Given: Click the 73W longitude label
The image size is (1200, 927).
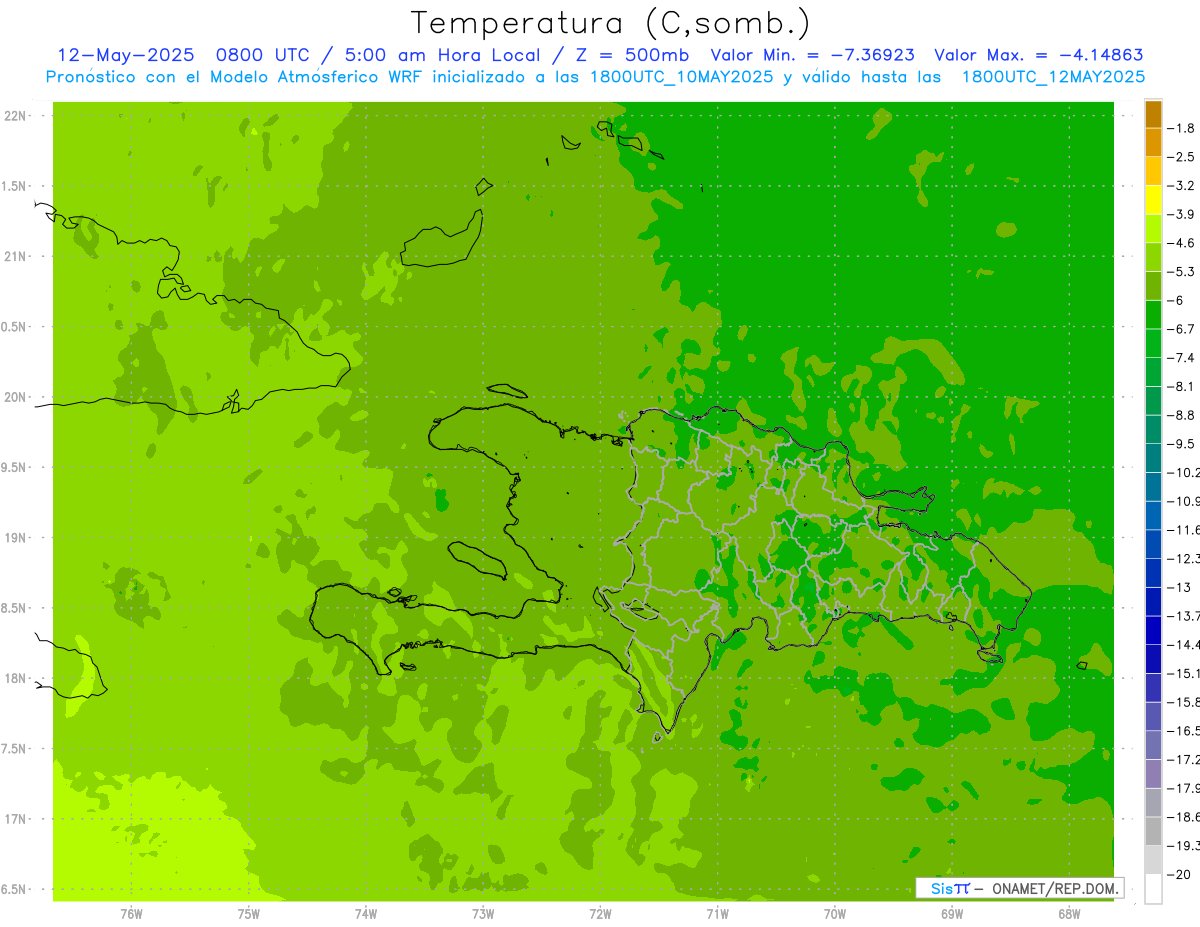Looking at the screenshot, I should click(483, 914).
